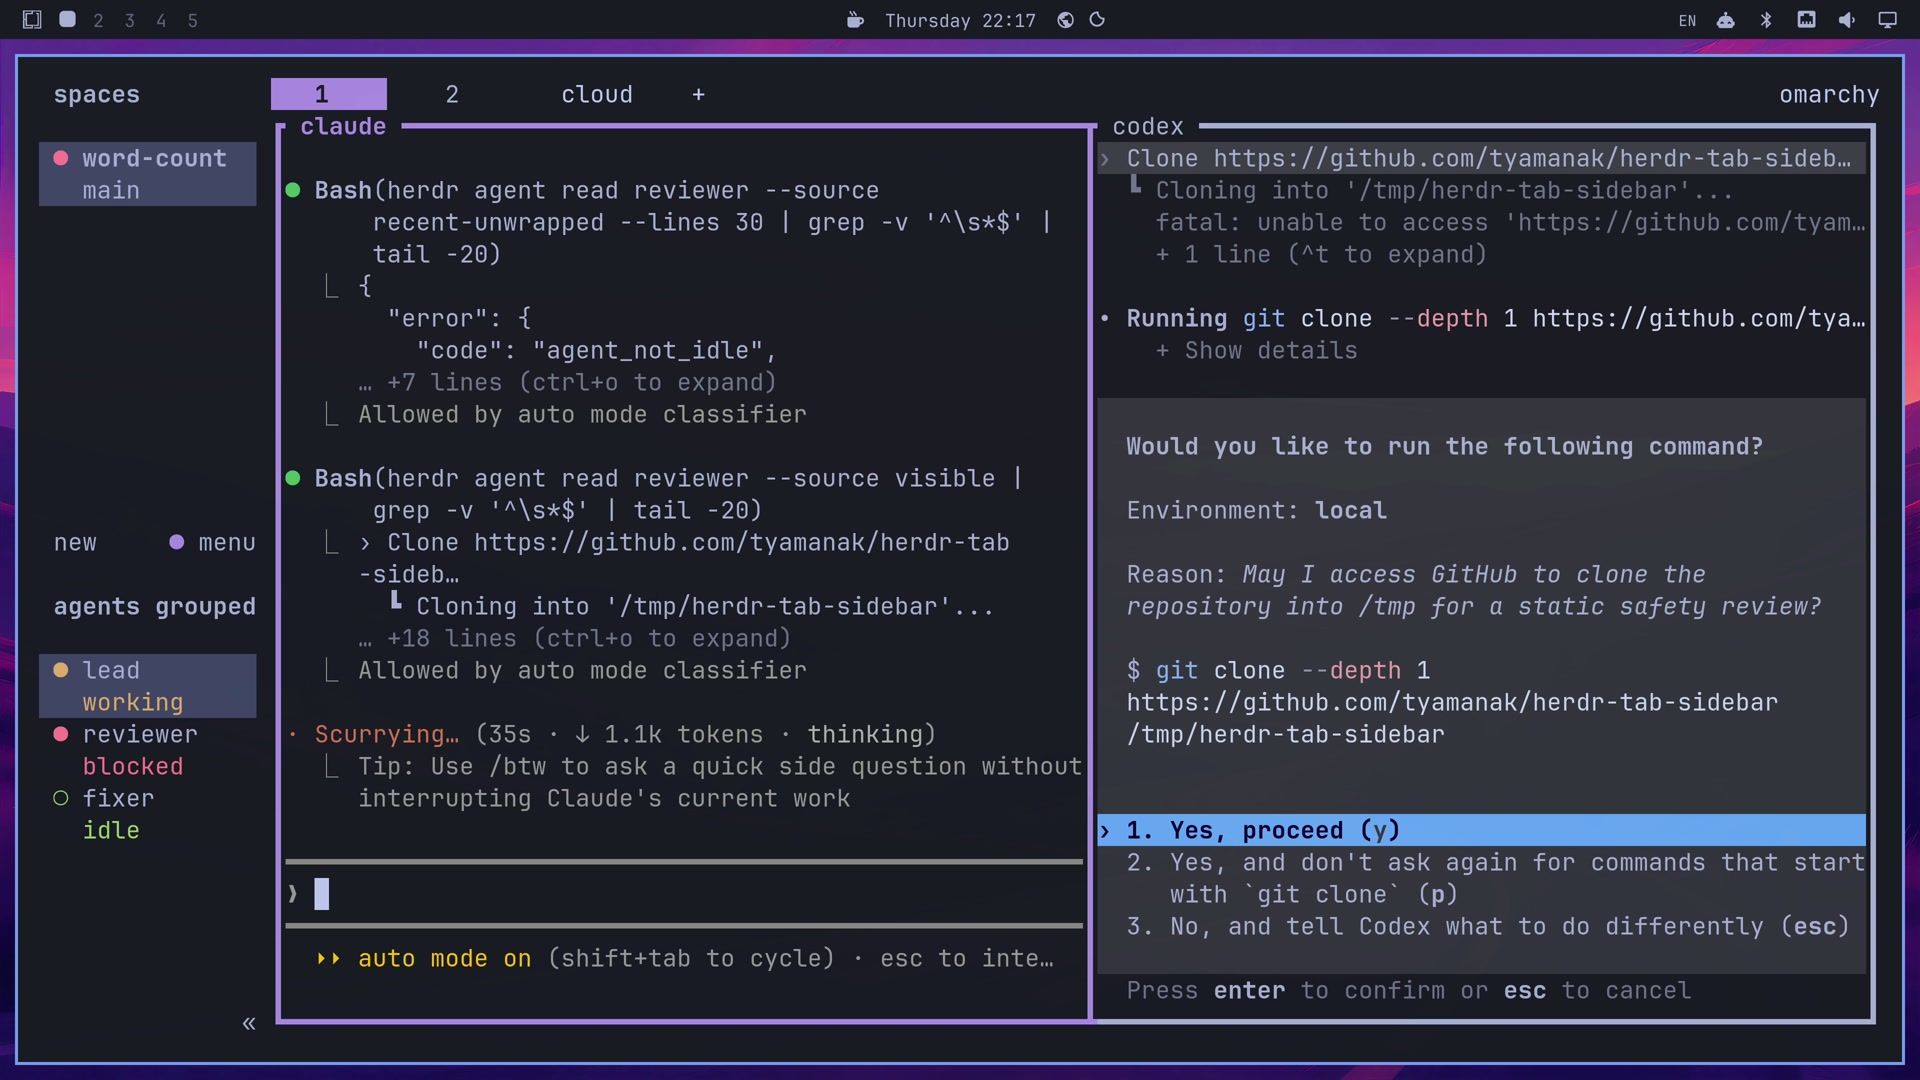Select the lead agent marked working

[148, 686]
